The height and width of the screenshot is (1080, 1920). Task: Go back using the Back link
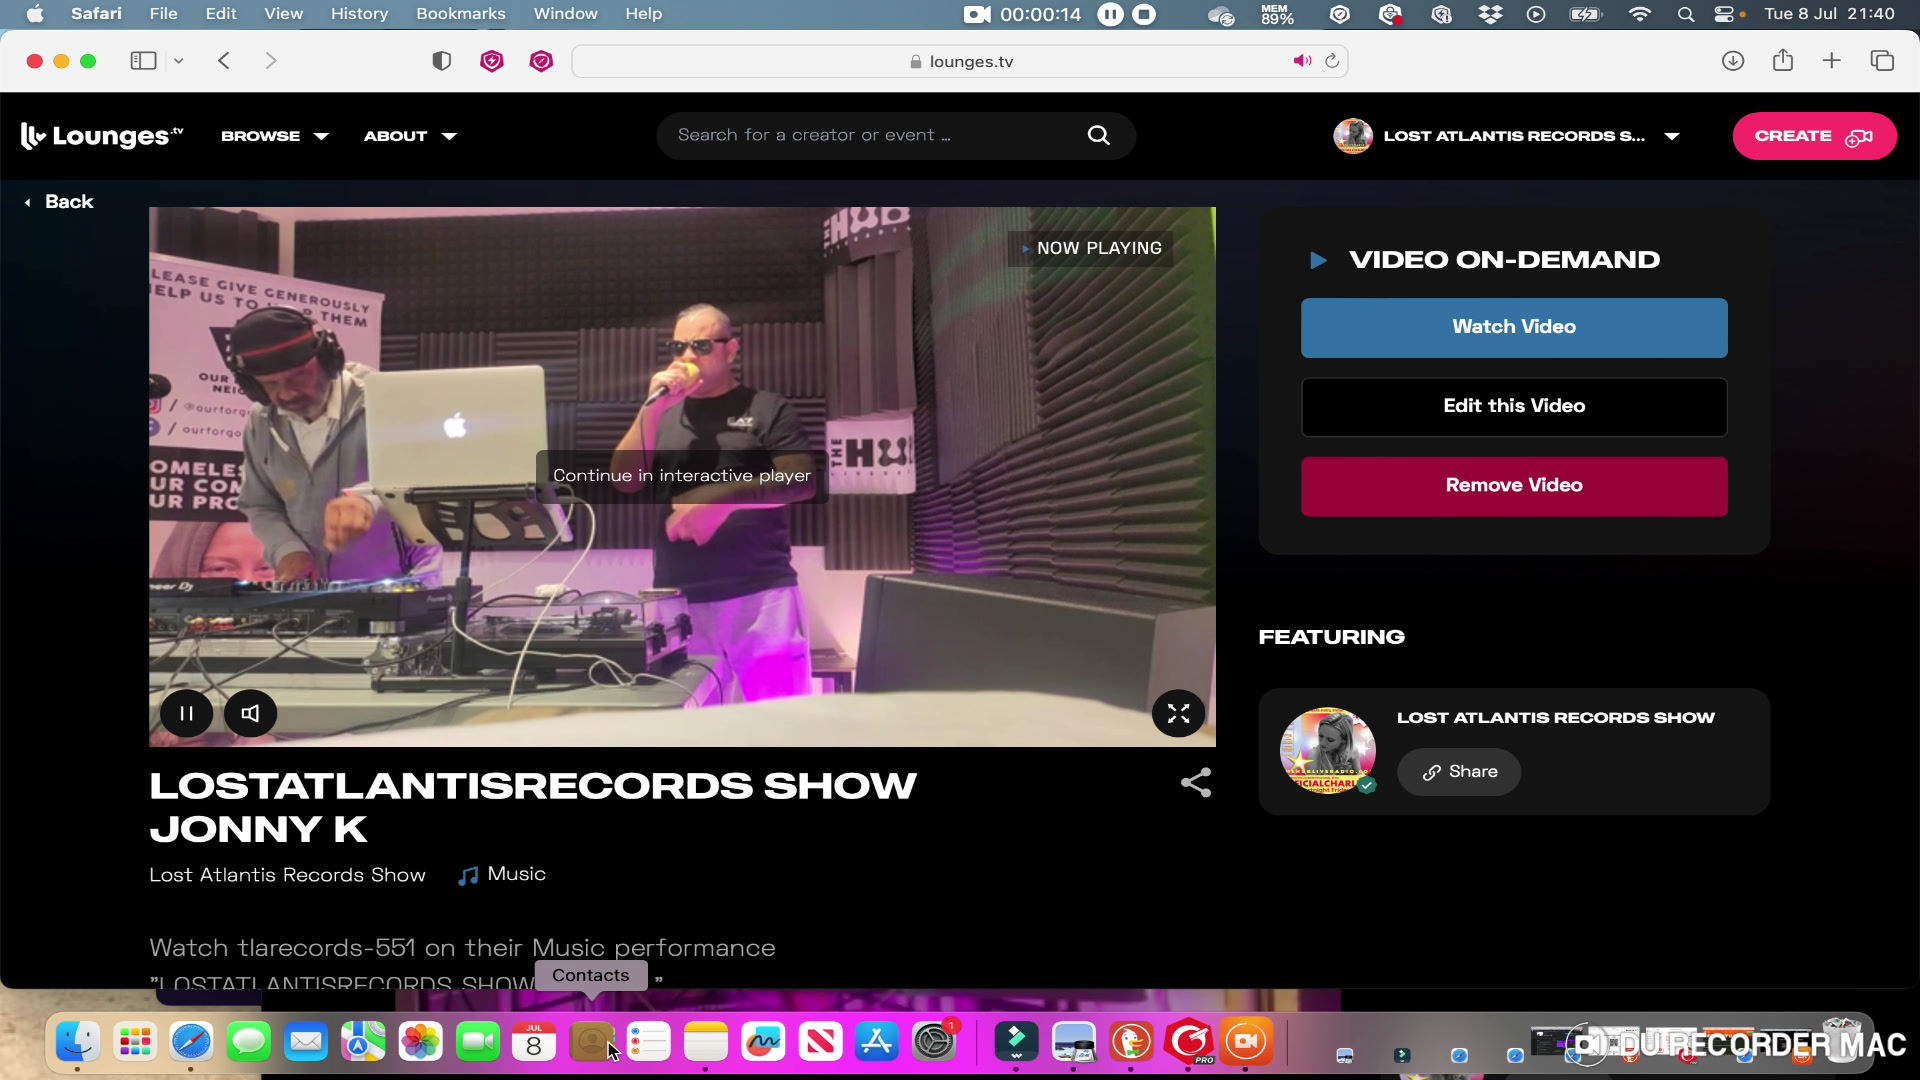[59, 202]
